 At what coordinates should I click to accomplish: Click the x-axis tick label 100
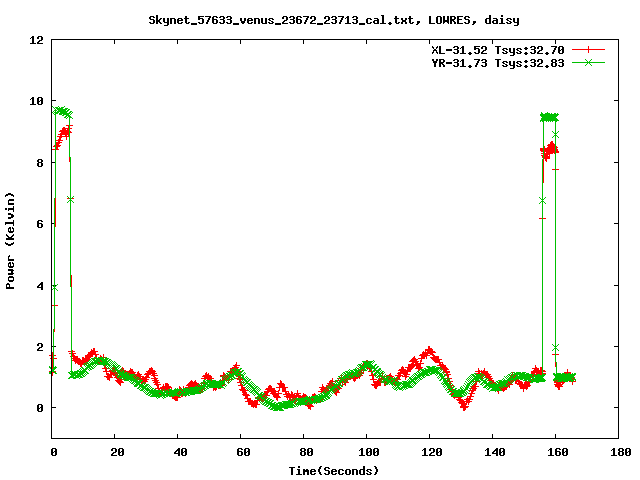[x=369, y=452]
